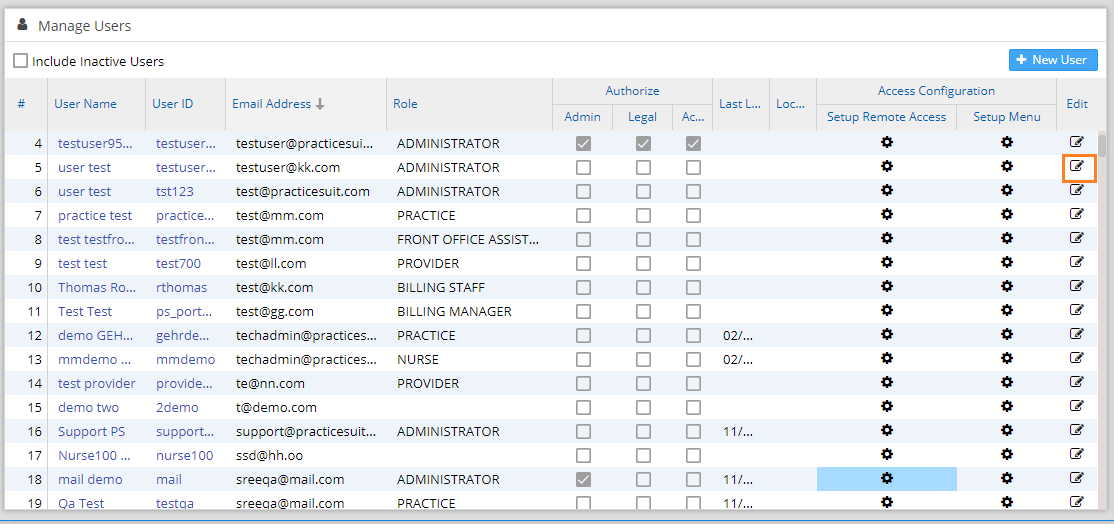
Task: Click the Role column header
Action: (x=406, y=104)
